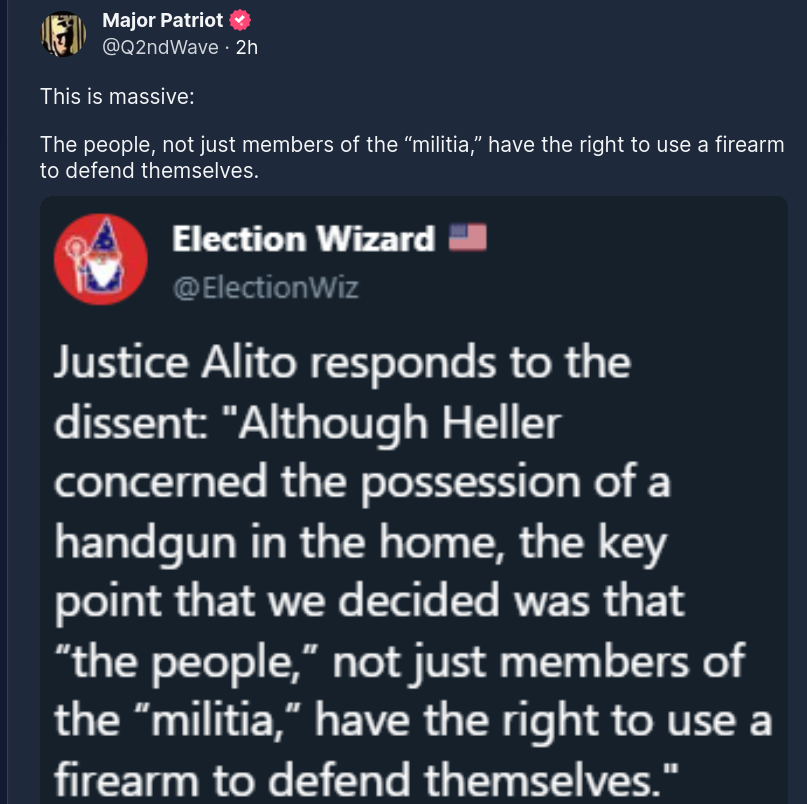Click the US flag emoji
The width and height of the screenshot is (807, 804).
pyautogui.click(x=467, y=238)
